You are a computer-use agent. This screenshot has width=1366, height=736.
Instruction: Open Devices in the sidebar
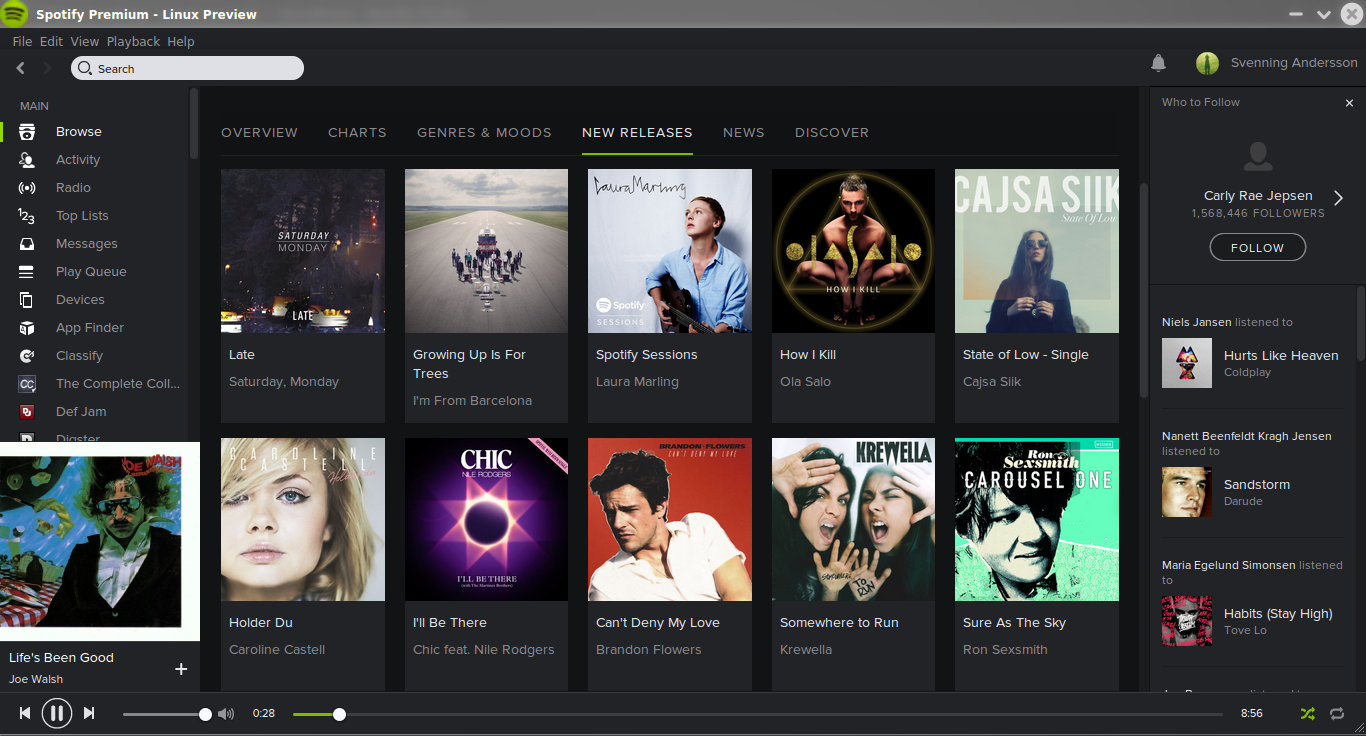point(80,300)
